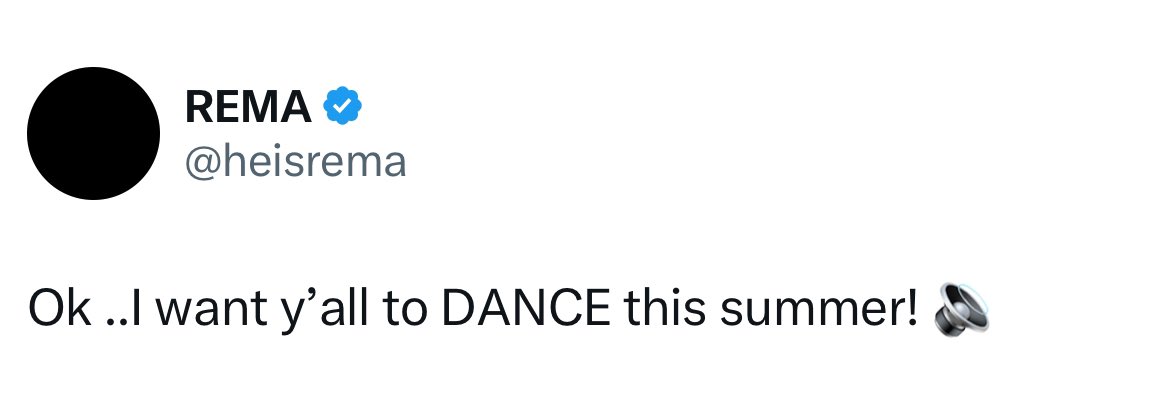The width and height of the screenshot is (1170, 410).
Task: Click the white checkmark inside the badge
Action: point(342,107)
